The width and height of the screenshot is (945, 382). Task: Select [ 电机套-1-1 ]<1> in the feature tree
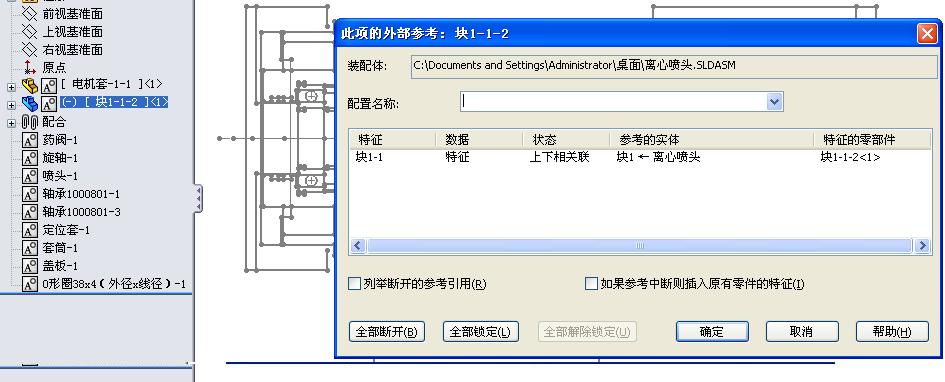111,85
